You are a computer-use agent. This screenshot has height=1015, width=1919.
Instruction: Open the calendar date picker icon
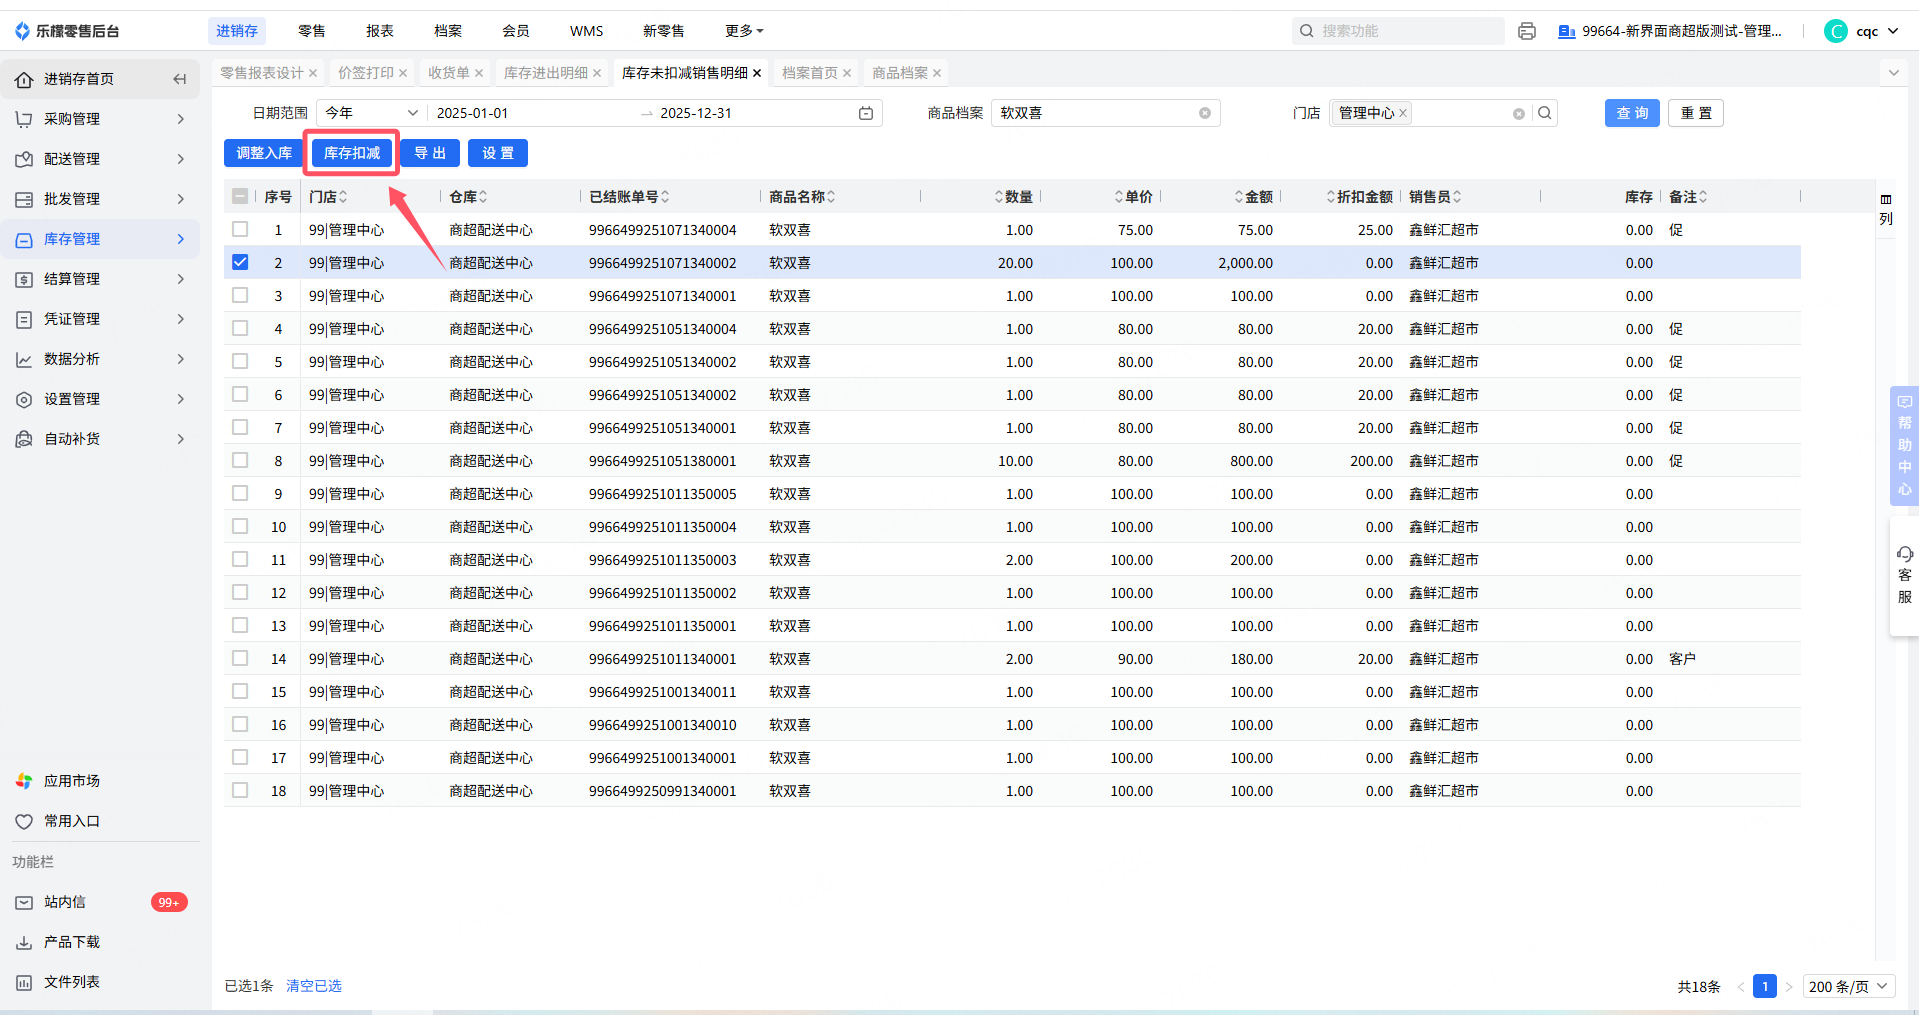866,113
